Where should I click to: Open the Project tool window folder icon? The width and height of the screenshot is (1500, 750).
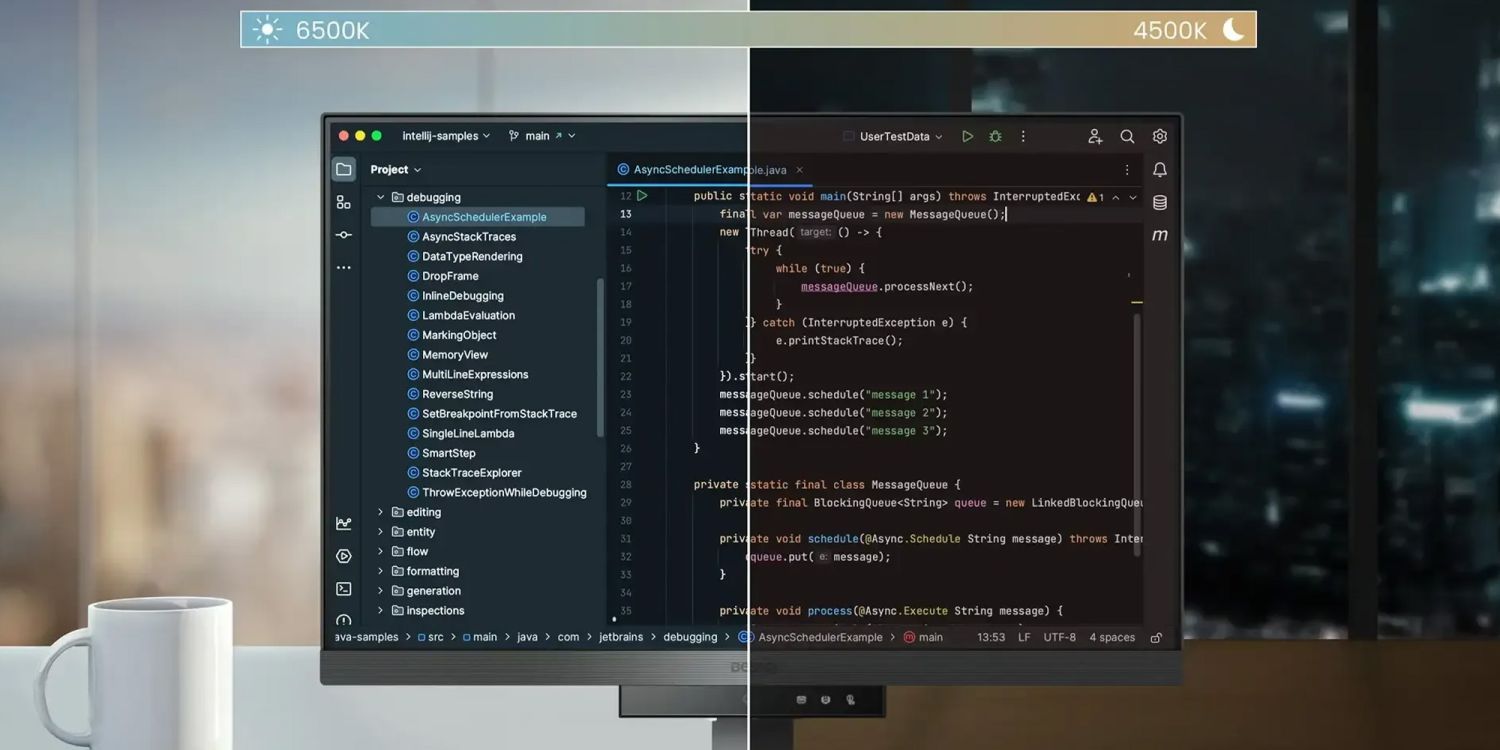click(344, 169)
